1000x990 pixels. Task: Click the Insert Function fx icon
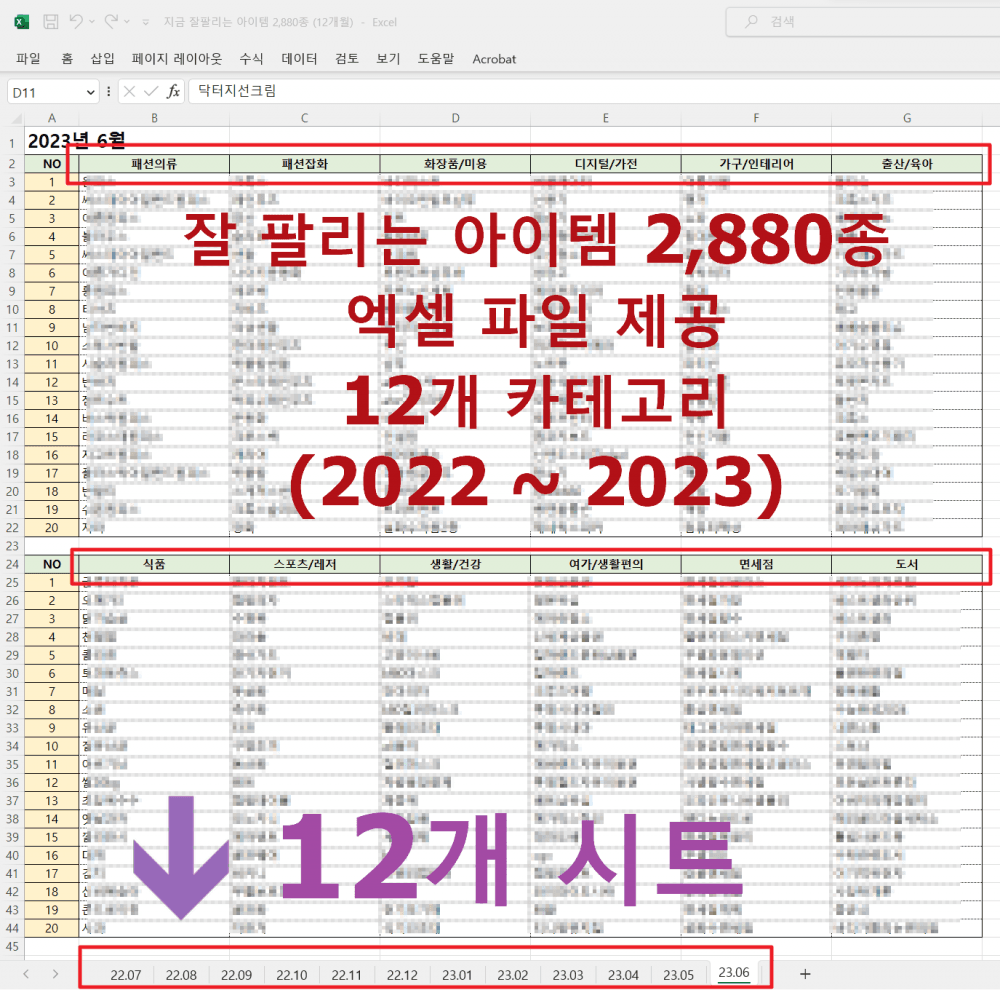click(173, 91)
